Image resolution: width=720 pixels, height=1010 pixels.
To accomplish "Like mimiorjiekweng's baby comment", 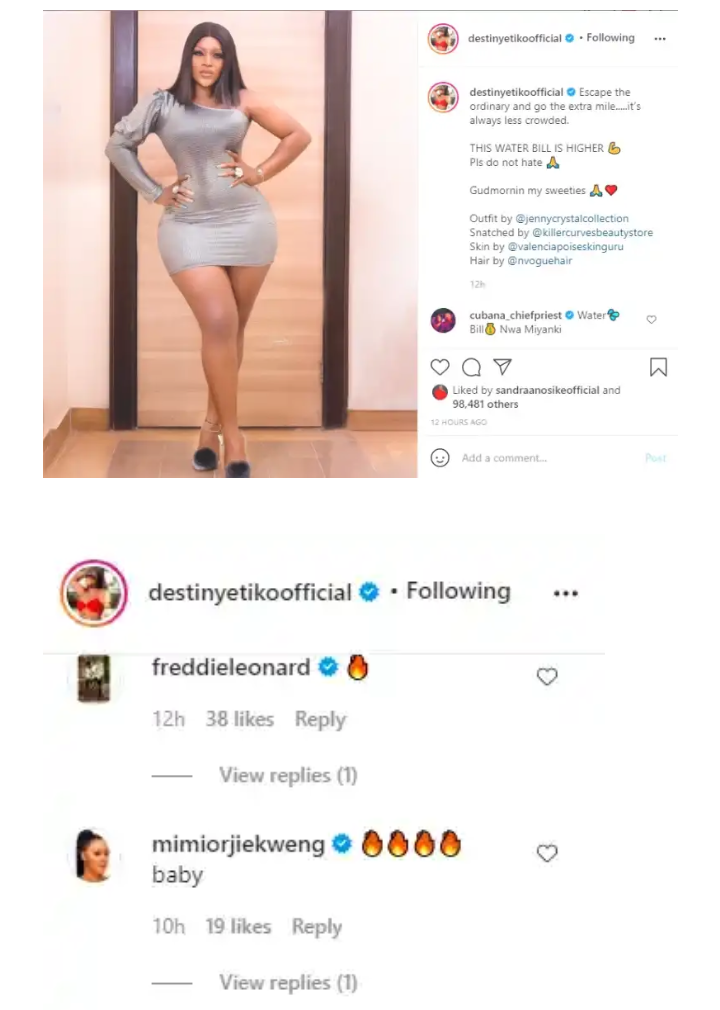I will 547,853.
